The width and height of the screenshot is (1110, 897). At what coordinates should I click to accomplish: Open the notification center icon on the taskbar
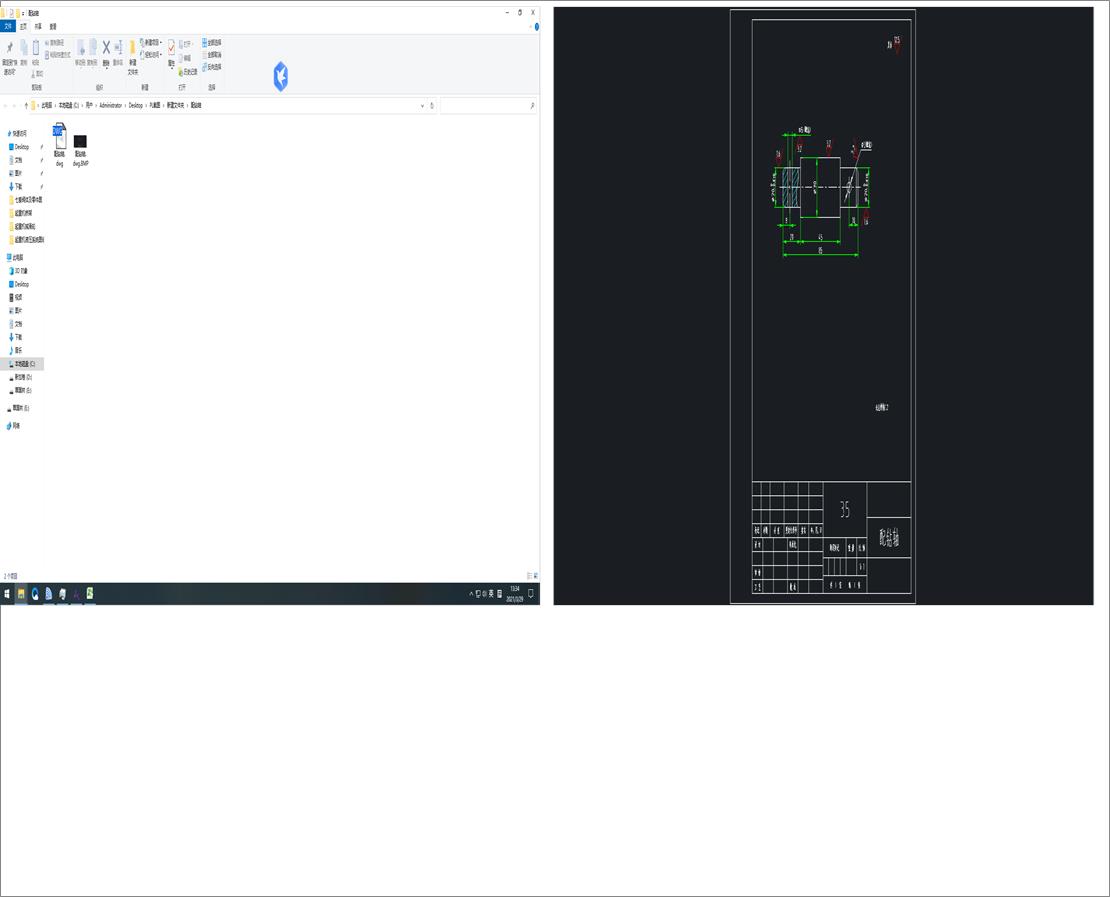[x=531, y=594]
